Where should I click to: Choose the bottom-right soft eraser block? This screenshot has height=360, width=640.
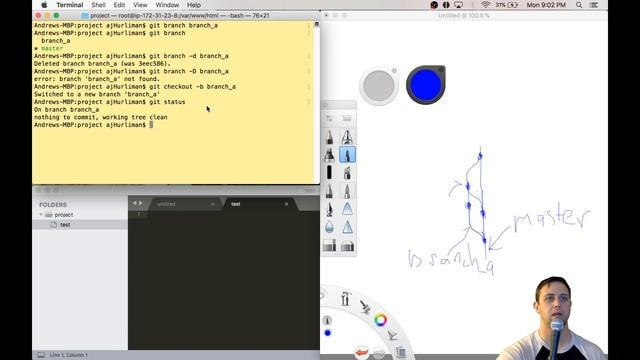pos(347,245)
